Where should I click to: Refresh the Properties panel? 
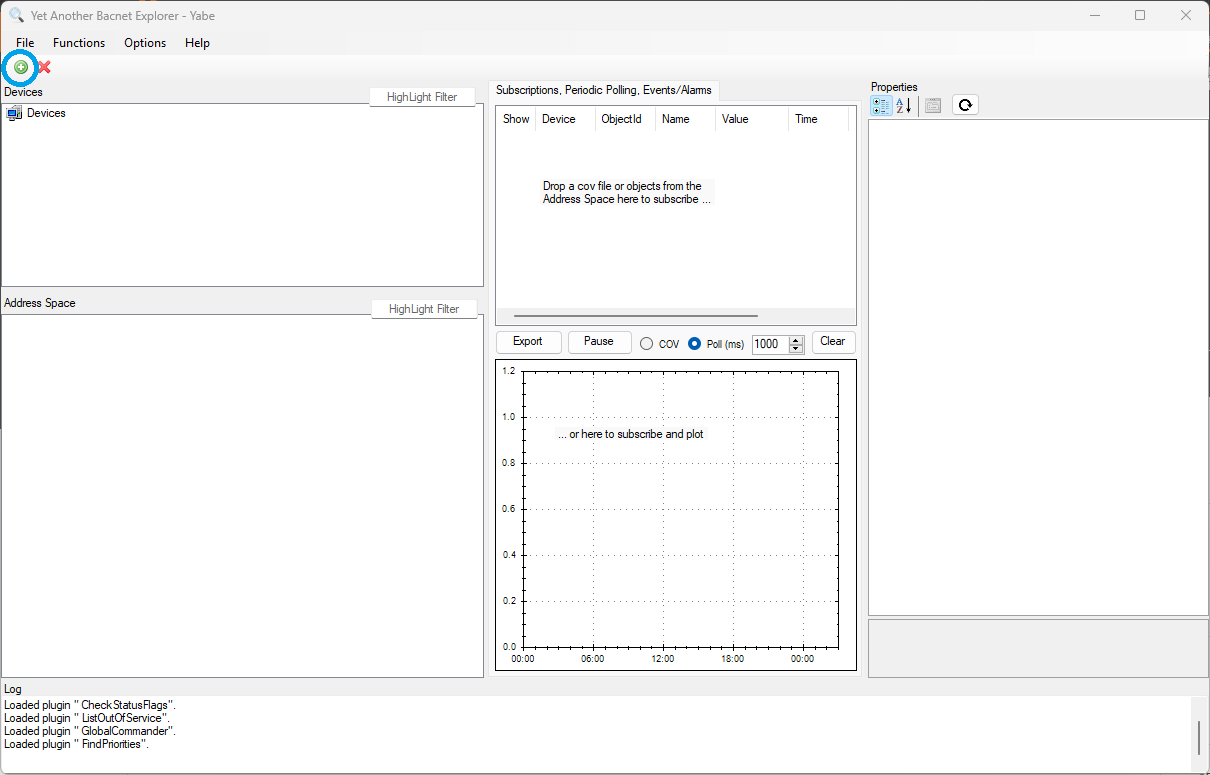coord(965,105)
